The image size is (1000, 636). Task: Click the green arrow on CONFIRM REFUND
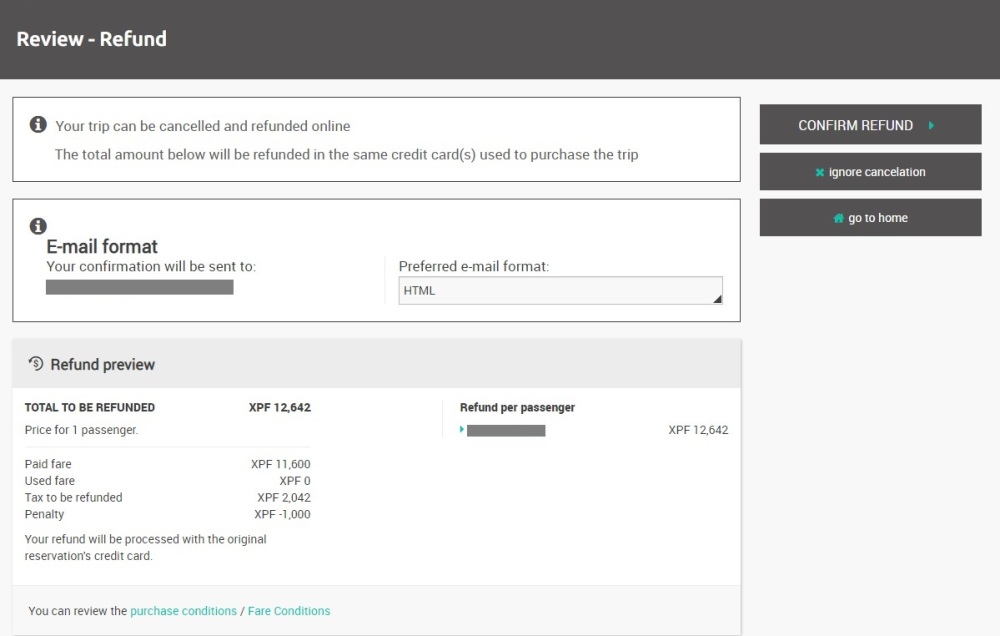pyautogui.click(x=932, y=126)
